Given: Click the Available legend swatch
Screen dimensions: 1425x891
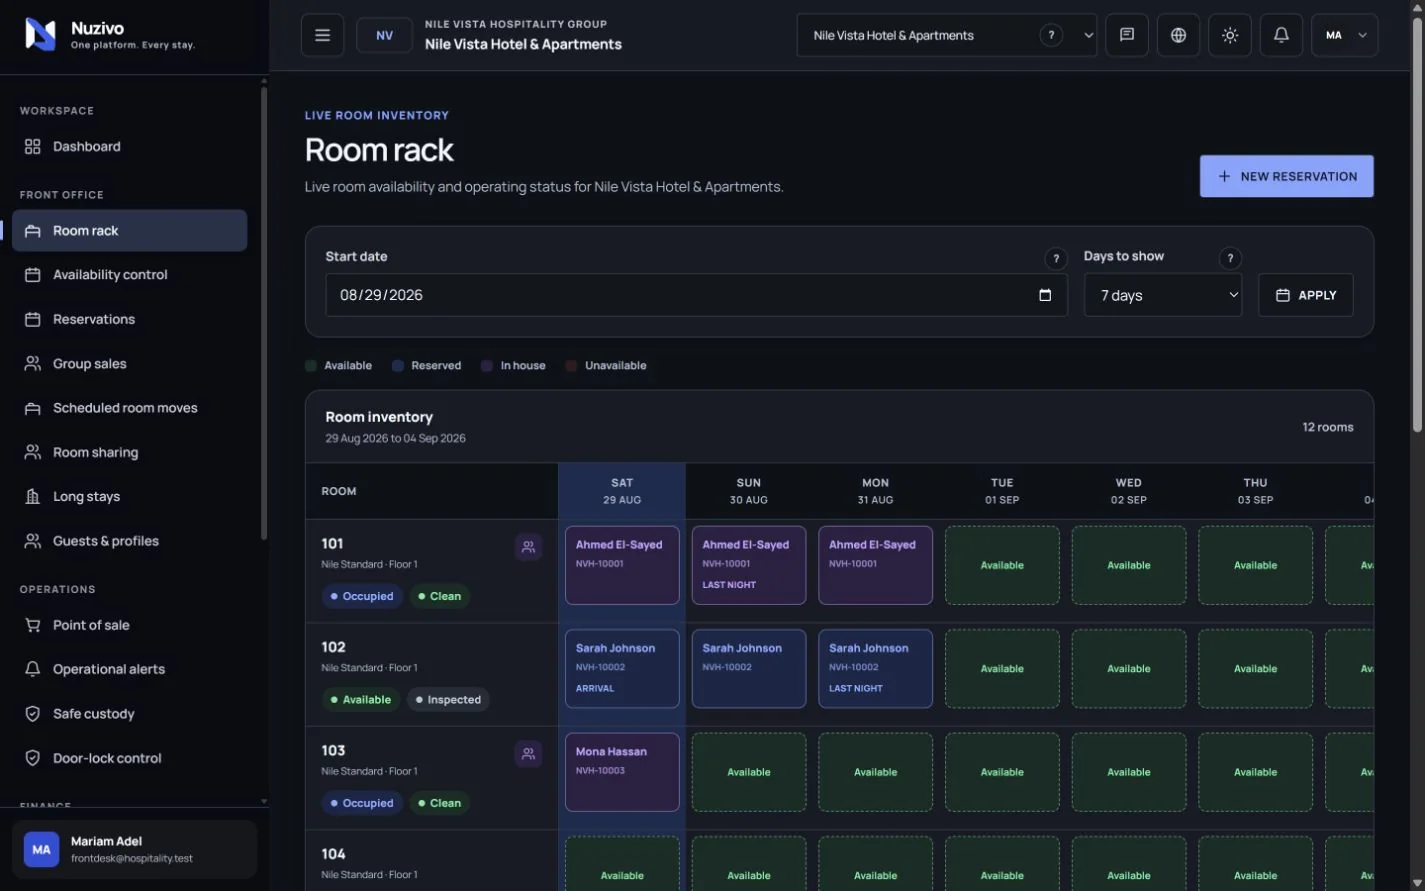Looking at the screenshot, I should click(x=311, y=366).
